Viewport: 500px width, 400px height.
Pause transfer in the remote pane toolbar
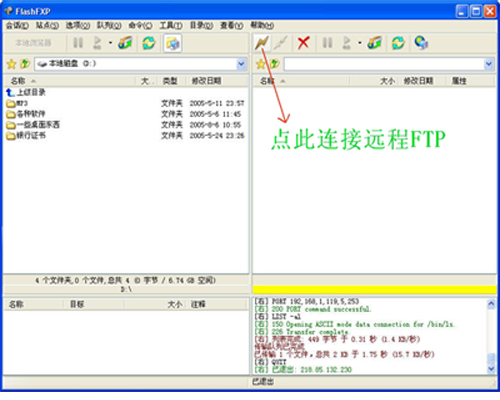[x=327, y=43]
